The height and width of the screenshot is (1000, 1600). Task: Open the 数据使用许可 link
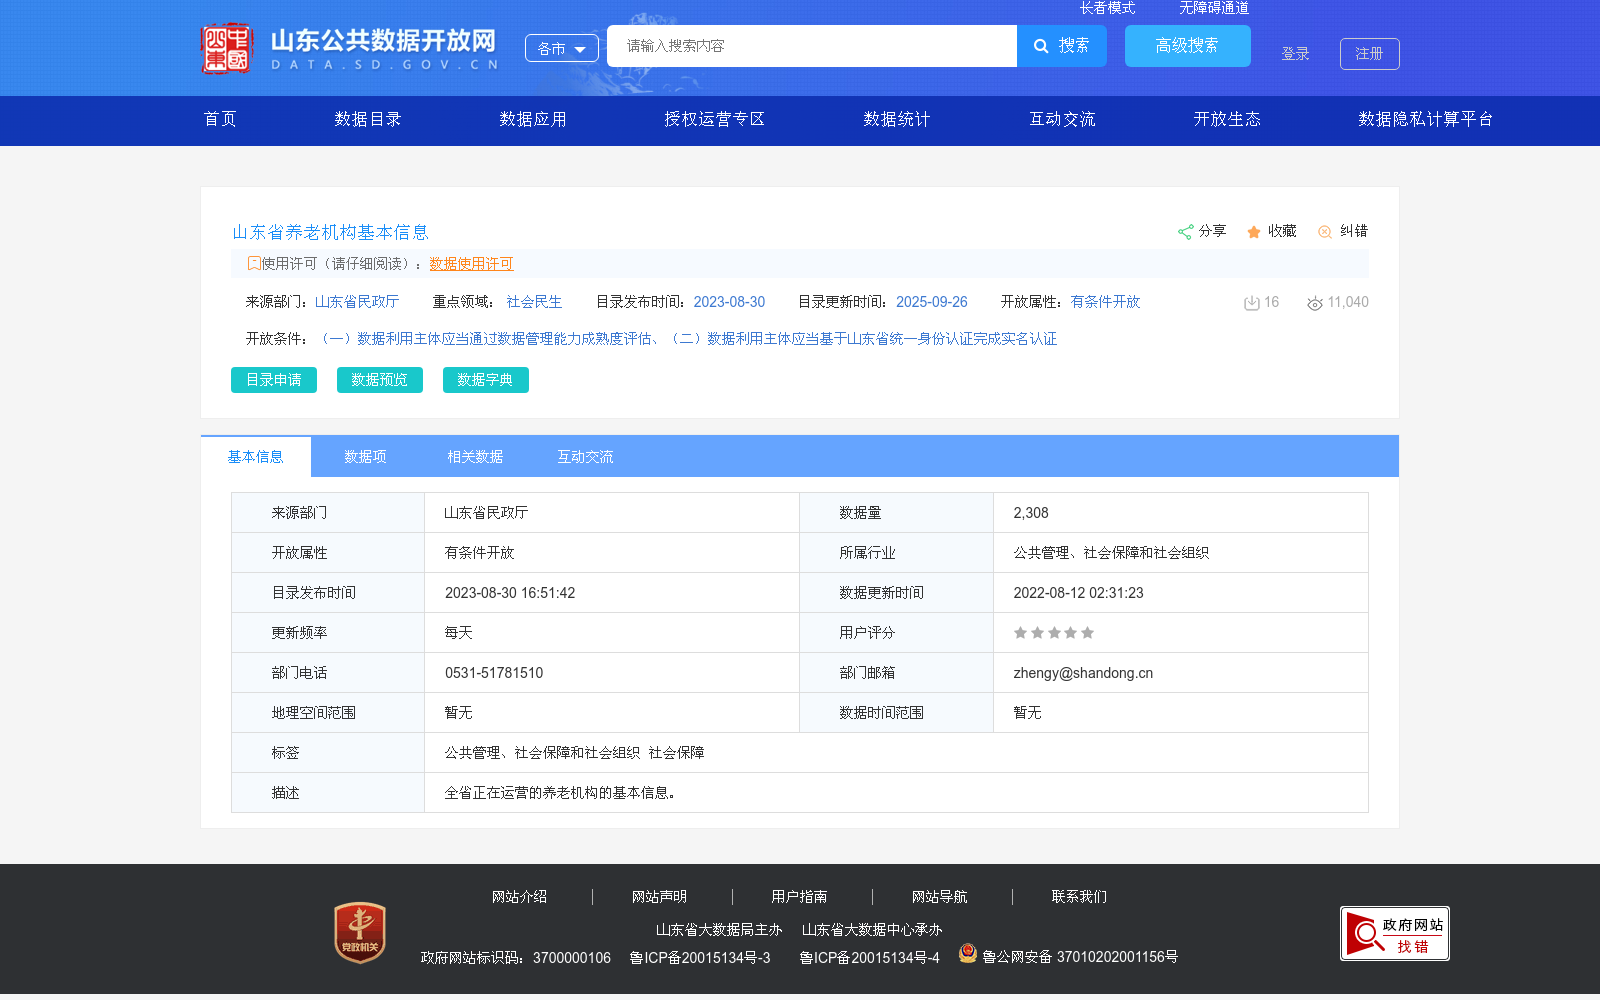[x=471, y=264]
